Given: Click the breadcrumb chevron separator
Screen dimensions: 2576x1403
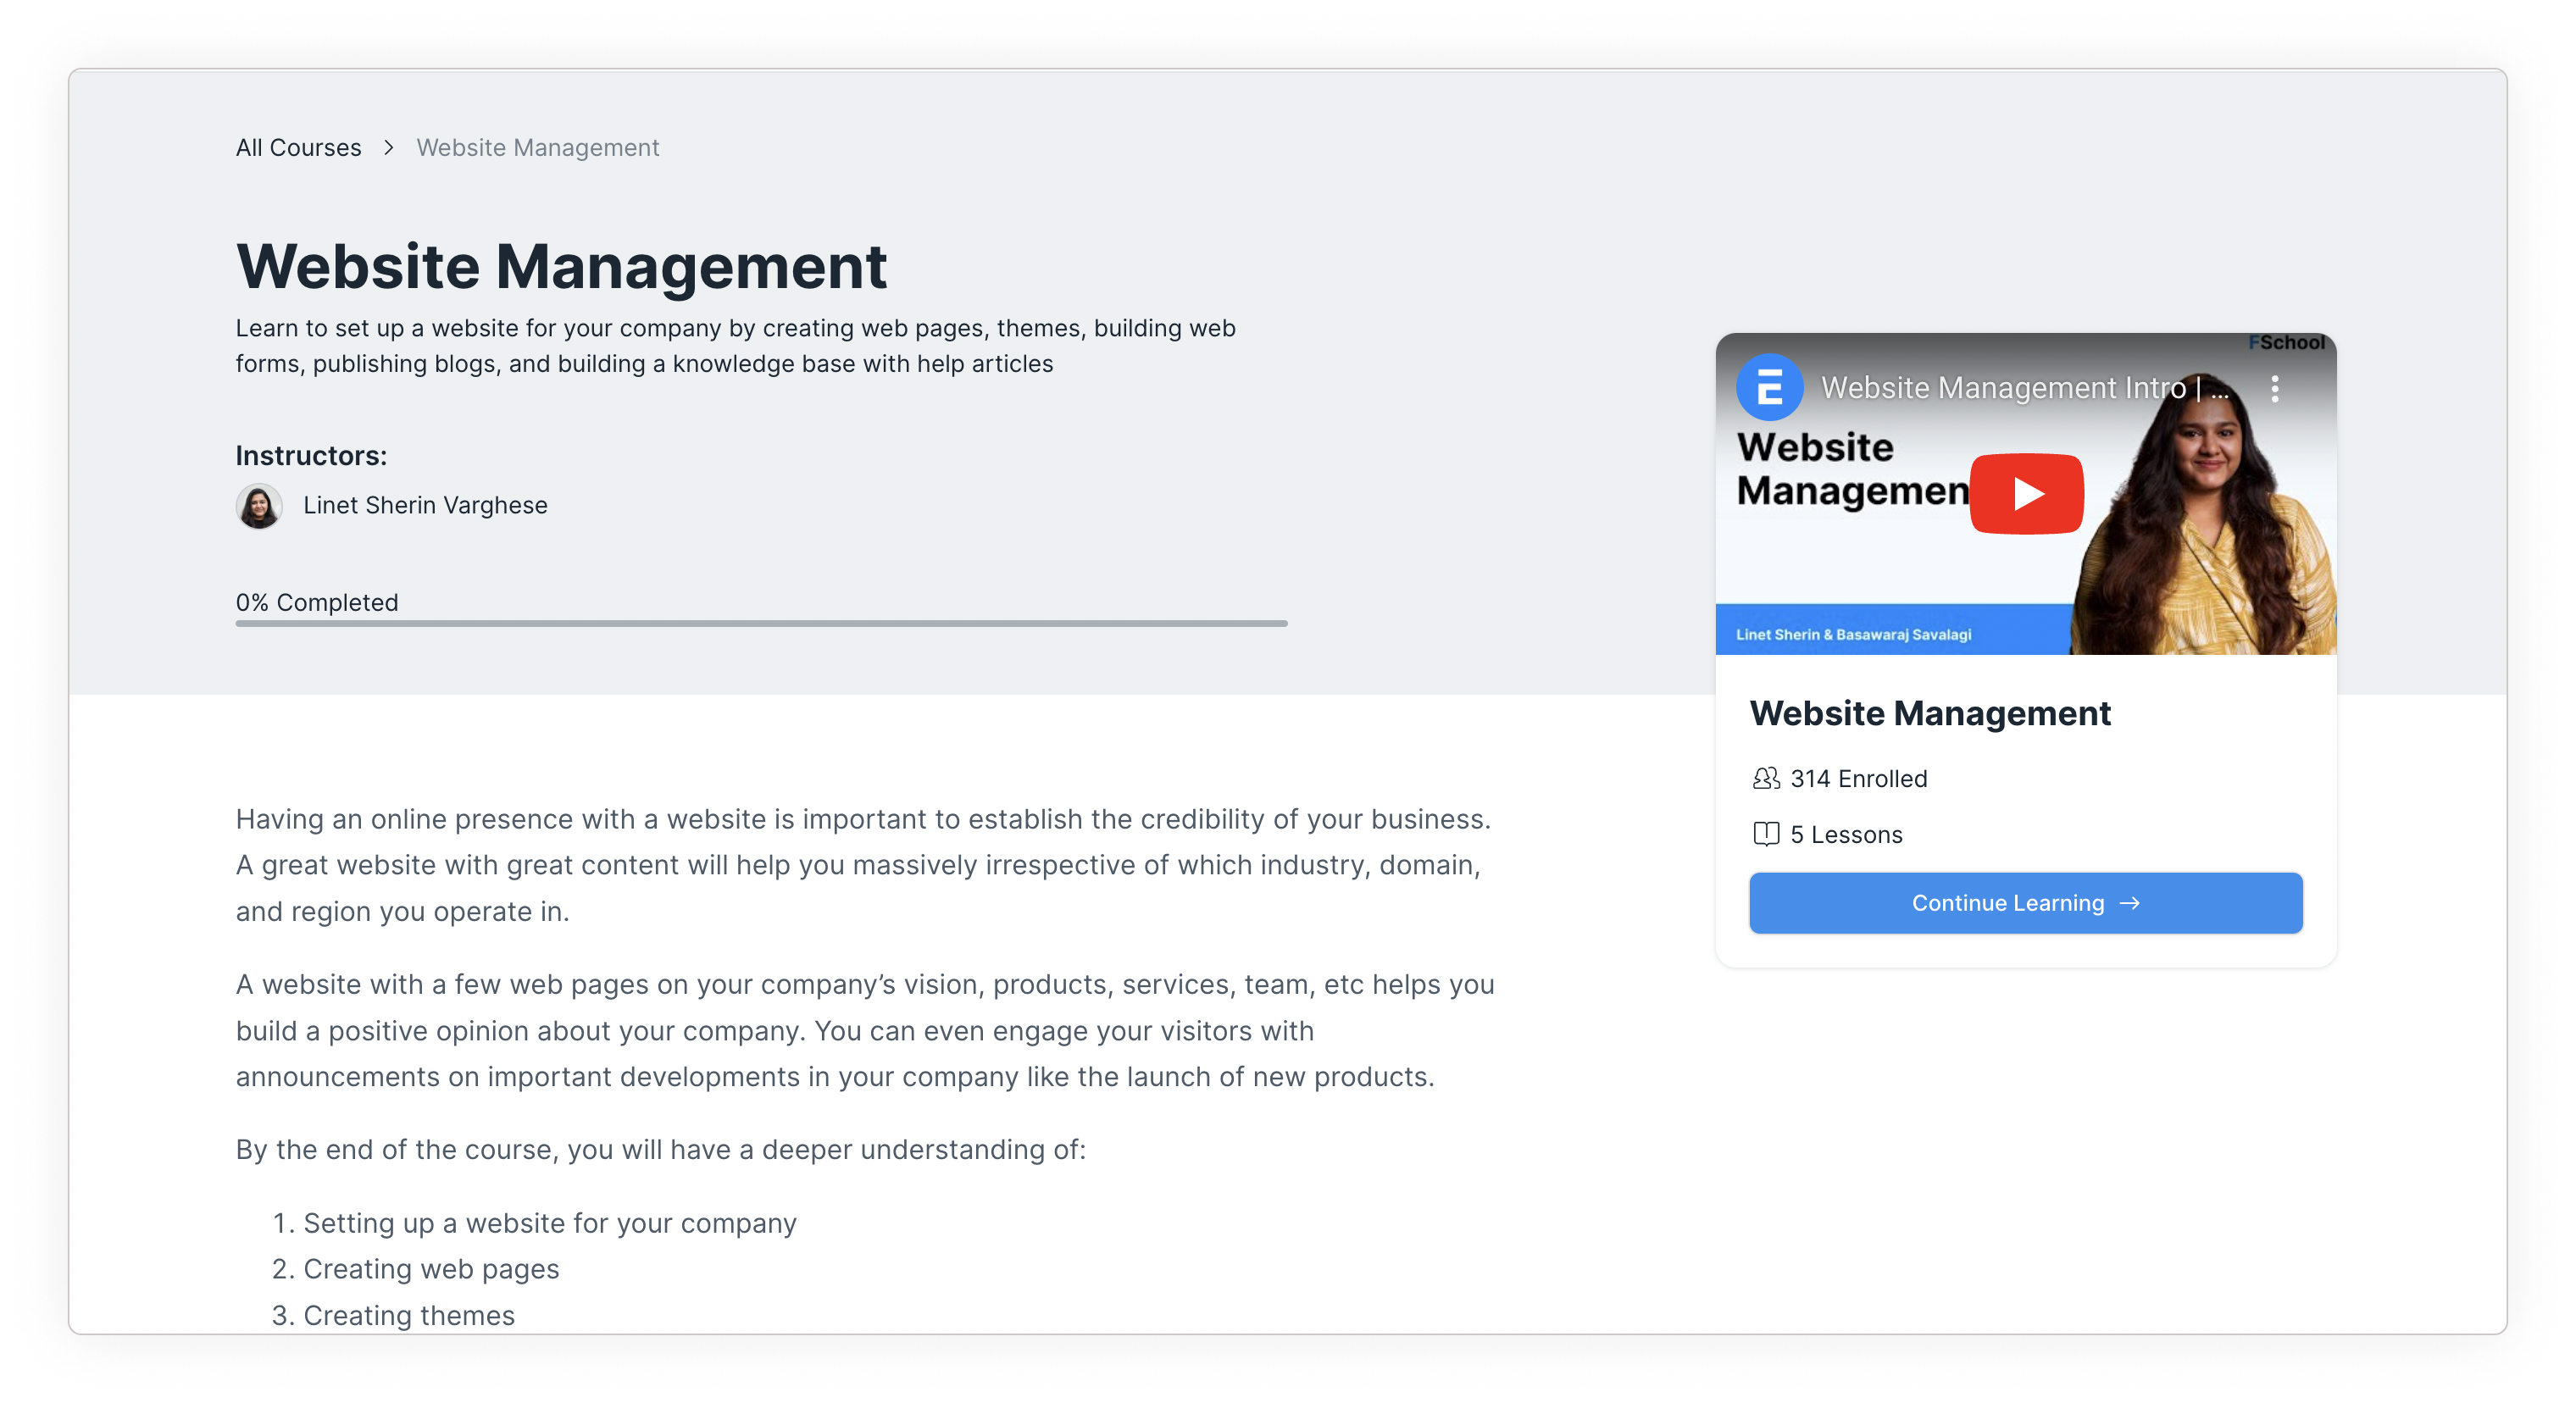Looking at the screenshot, I should [389, 148].
